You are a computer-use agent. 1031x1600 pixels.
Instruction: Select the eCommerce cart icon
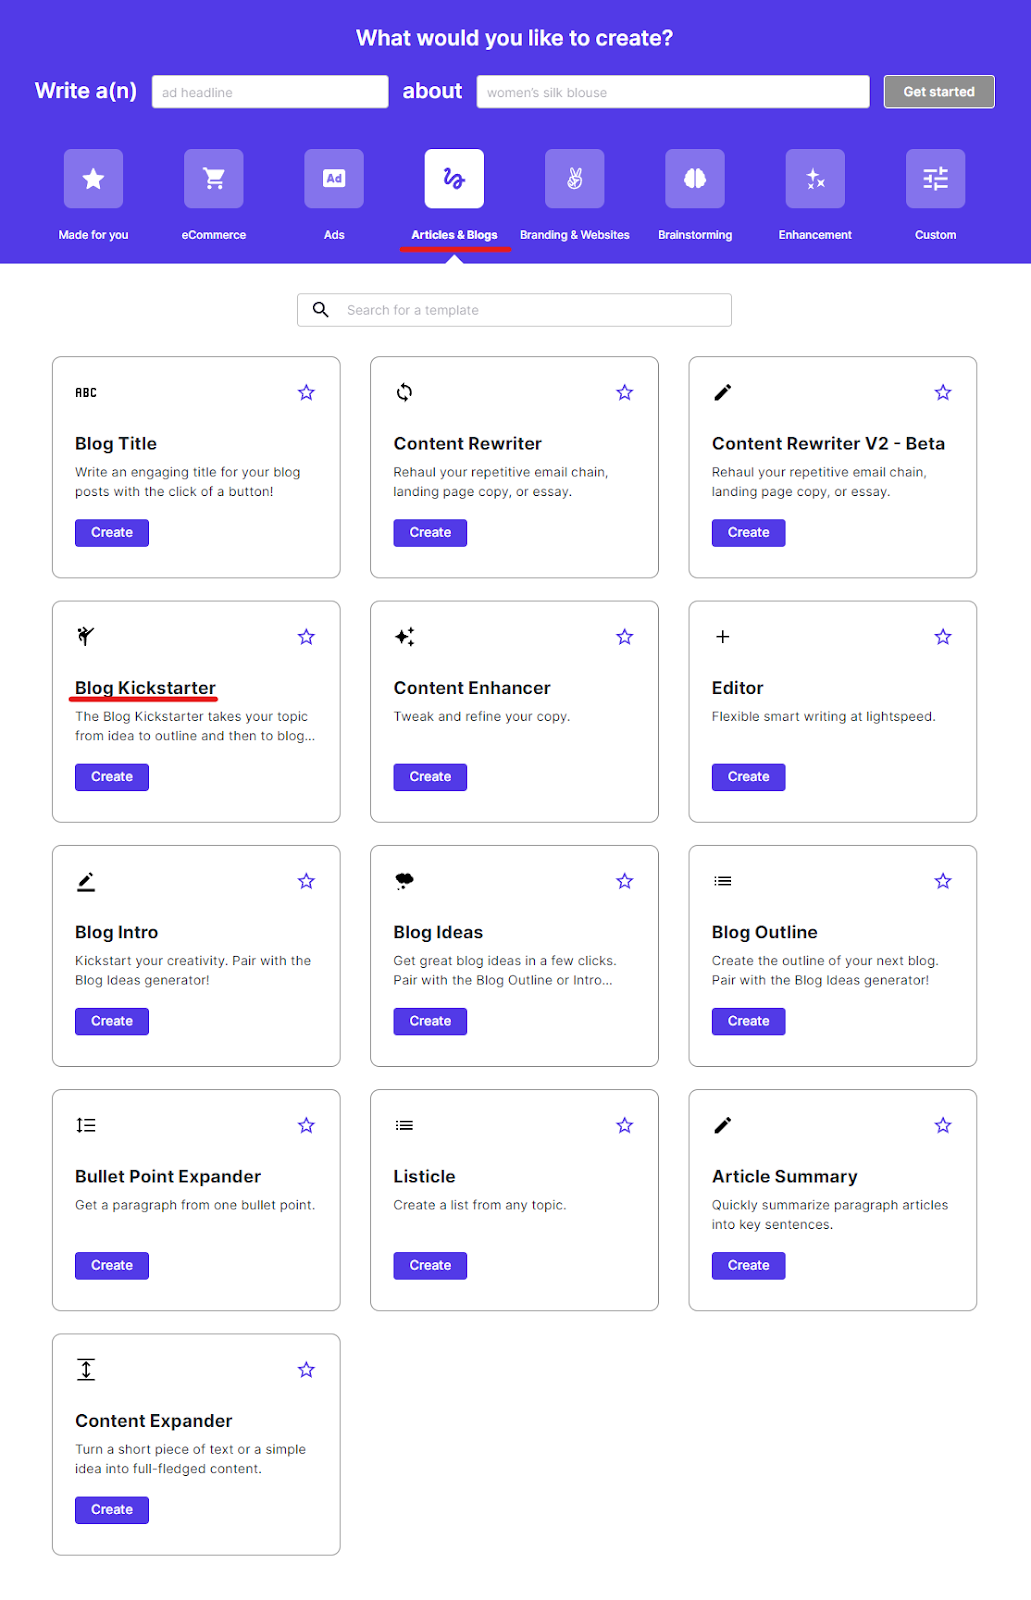[x=214, y=179]
